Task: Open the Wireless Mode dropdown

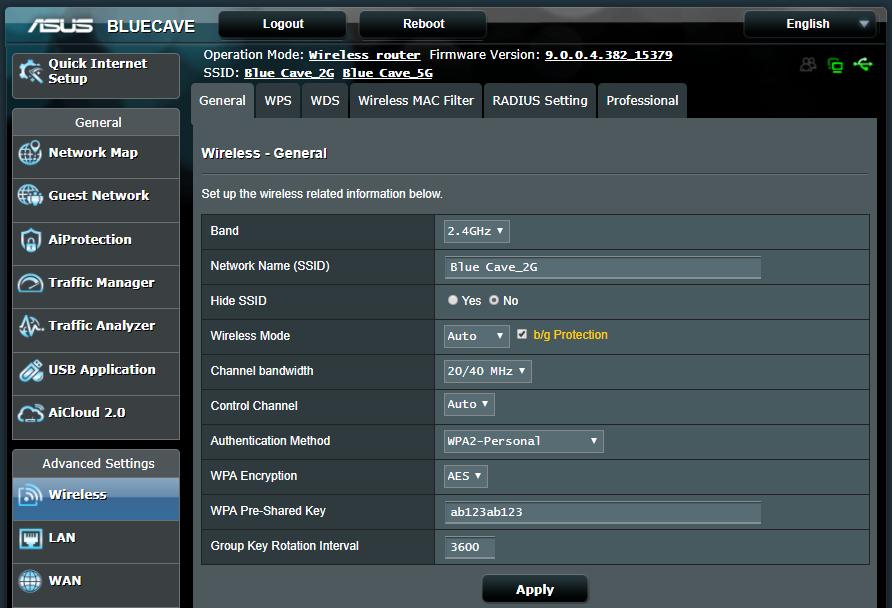Action: (x=476, y=336)
